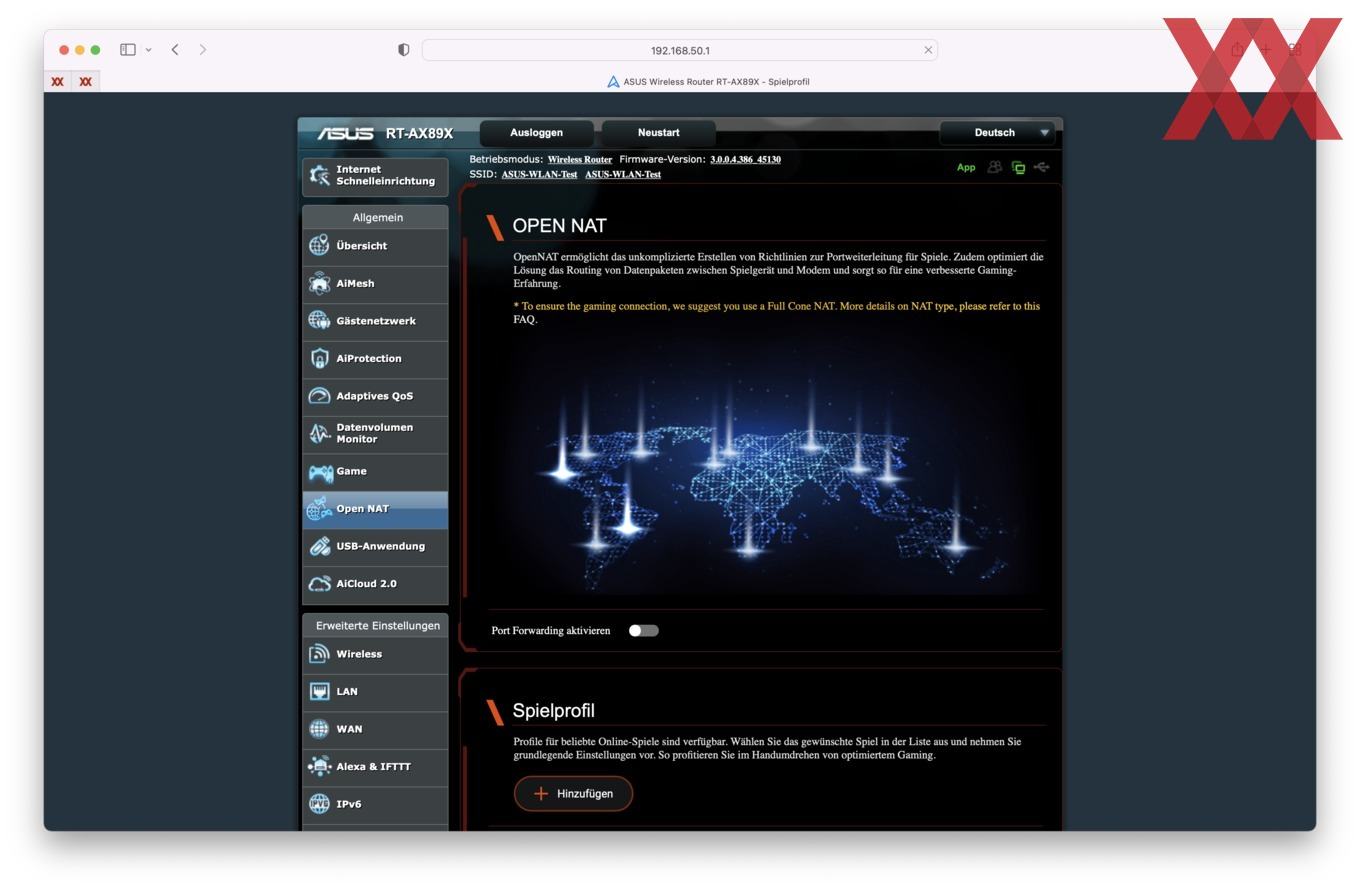Click the AiCloud 2.0 cloud icon
This screenshot has height=889, width=1360.
(319, 584)
